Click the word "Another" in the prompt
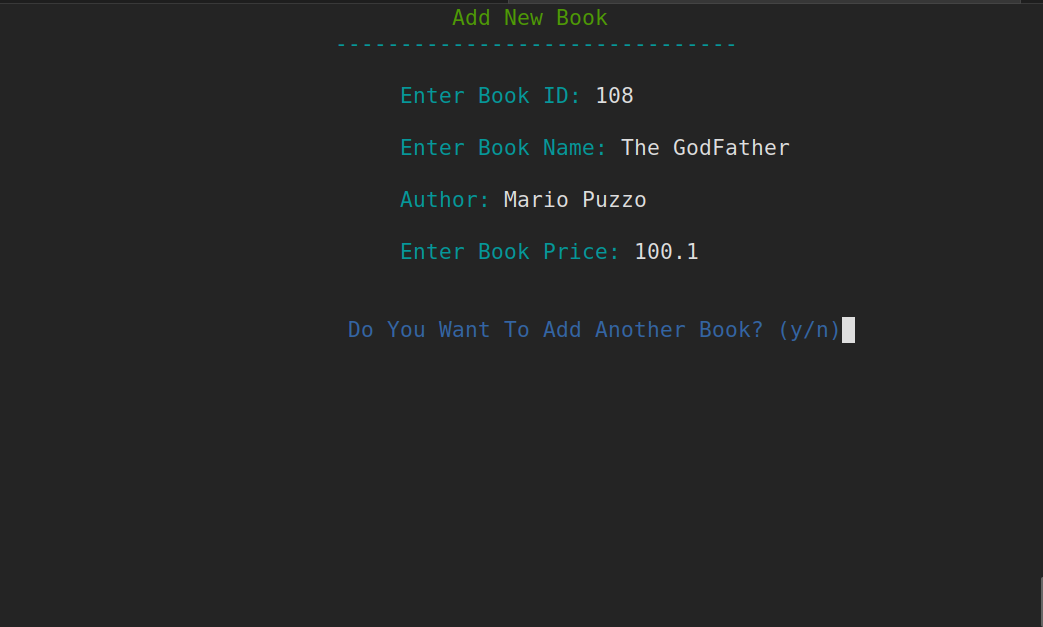 [x=640, y=329]
